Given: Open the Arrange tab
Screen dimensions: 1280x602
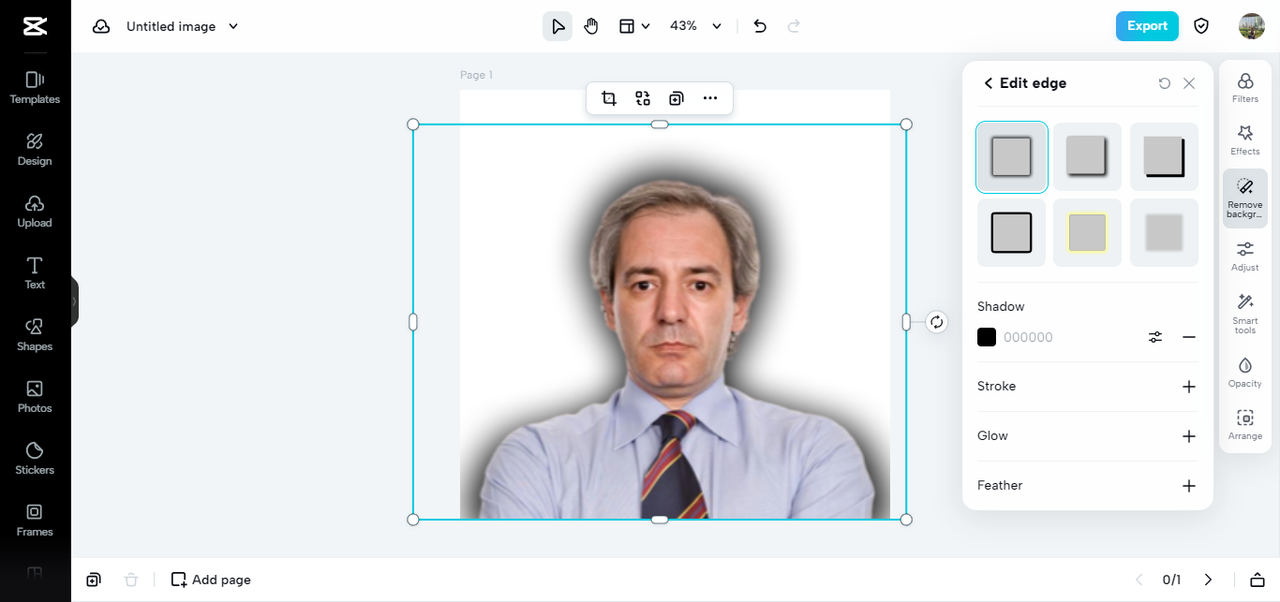Looking at the screenshot, I should coord(1245,425).
